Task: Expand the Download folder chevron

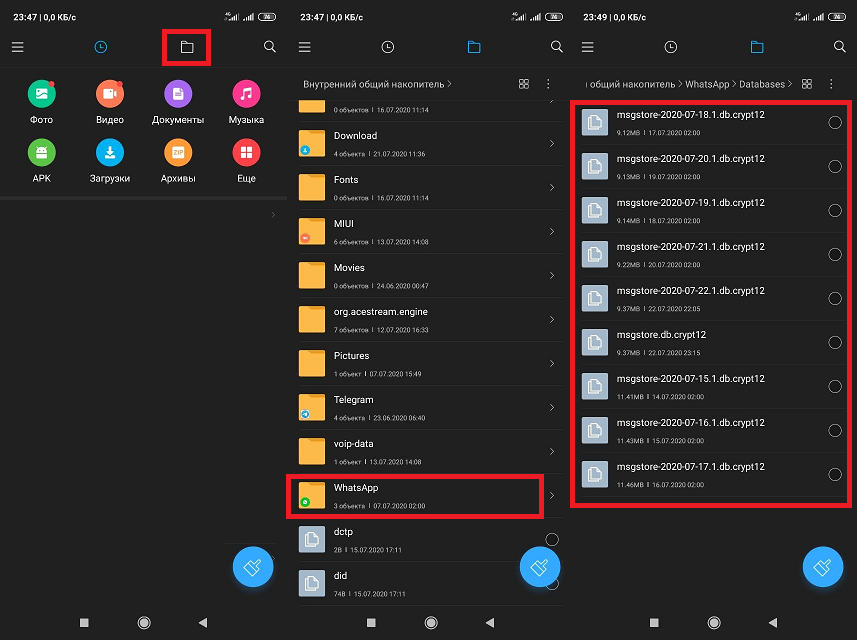Action: coord(552,144)
